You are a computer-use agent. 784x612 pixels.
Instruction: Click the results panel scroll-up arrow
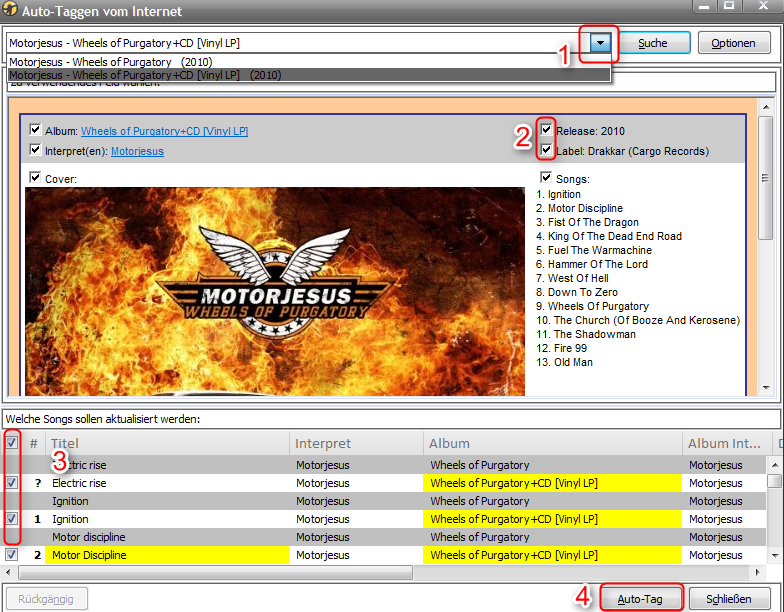(x=766, y=107)
